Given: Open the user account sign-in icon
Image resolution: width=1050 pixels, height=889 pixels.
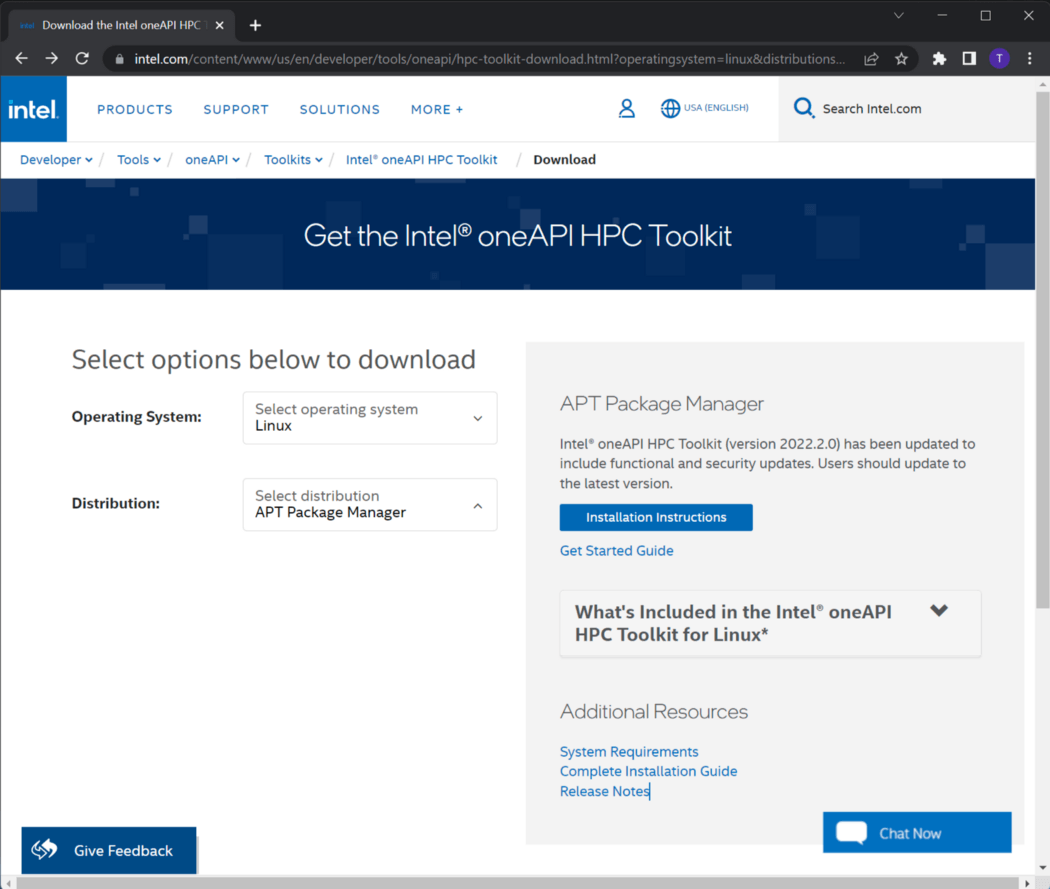Looking at the screenshot, I should [627, 108].
